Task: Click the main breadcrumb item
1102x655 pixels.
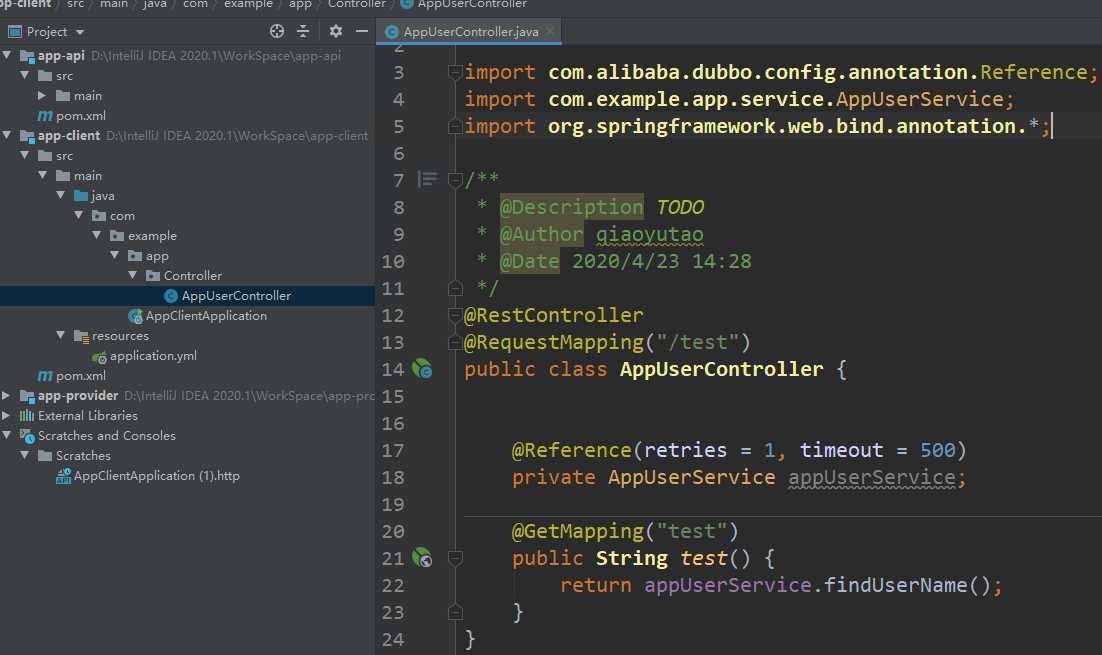Action: (x=114, y=4)
